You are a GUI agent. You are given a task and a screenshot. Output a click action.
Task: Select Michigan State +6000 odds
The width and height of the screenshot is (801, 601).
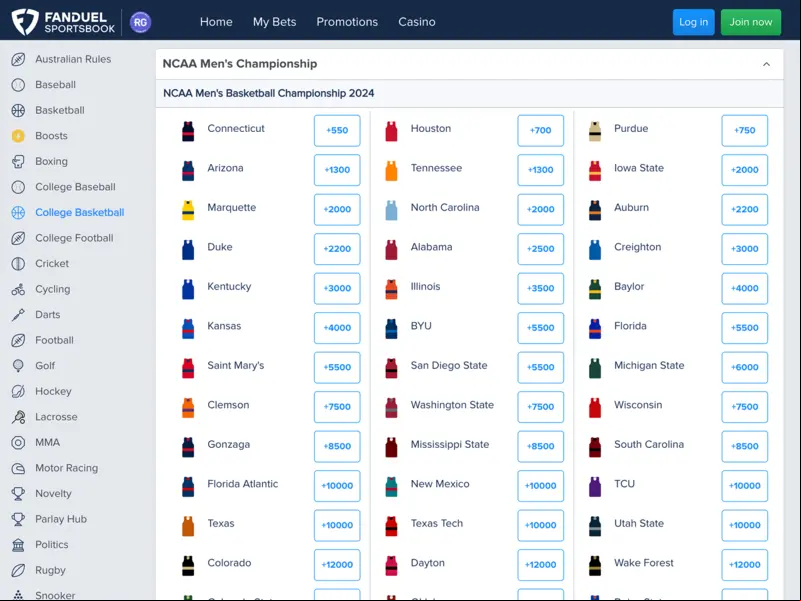[744, 367]
